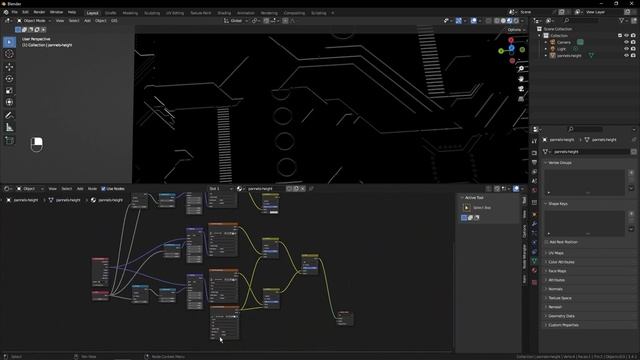Toggle visibility eye for pannels-height object
This screenshot has height=360, width=640.
[626, 55]
